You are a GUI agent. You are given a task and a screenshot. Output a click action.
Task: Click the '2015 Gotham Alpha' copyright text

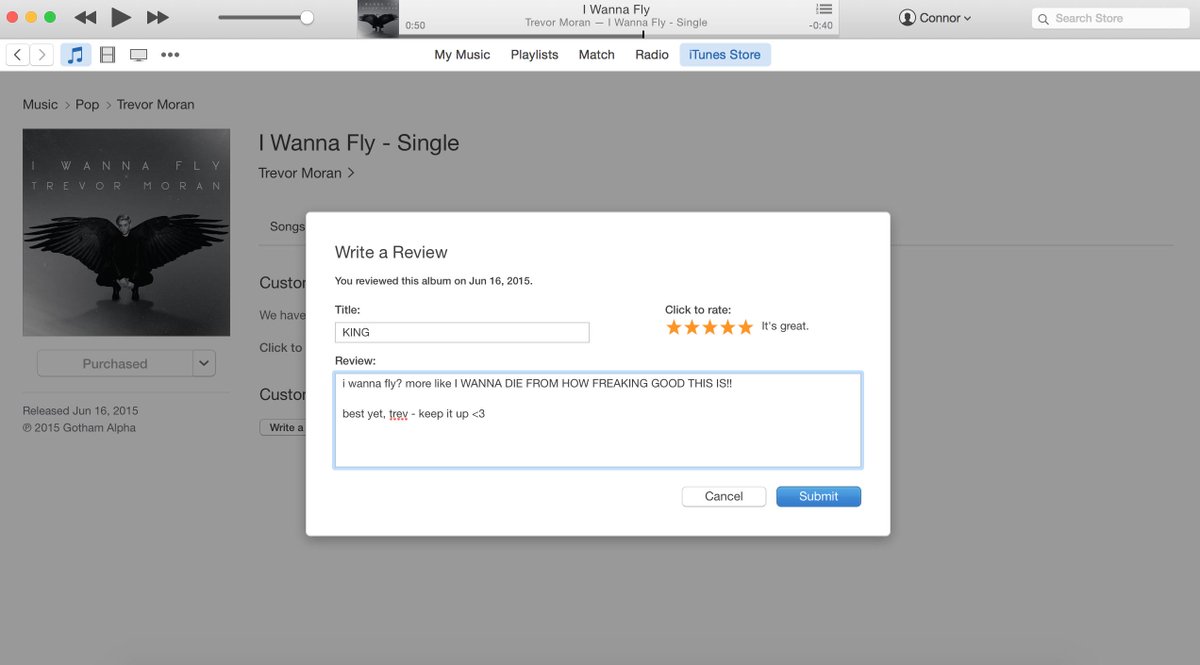coord(79,428)
